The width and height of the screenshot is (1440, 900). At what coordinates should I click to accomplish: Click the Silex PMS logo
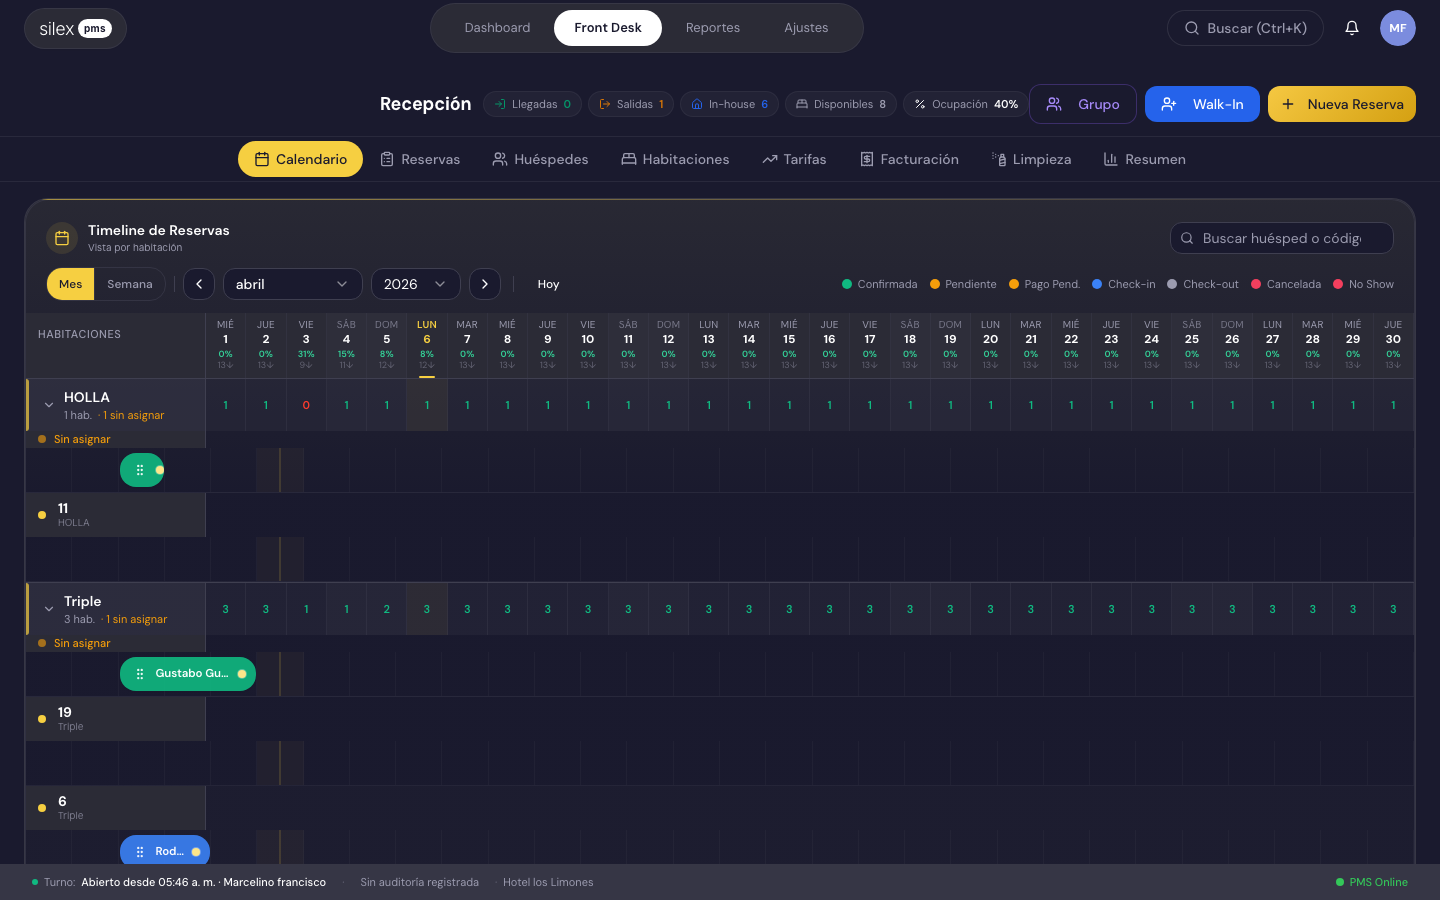(x=75, y=29)
